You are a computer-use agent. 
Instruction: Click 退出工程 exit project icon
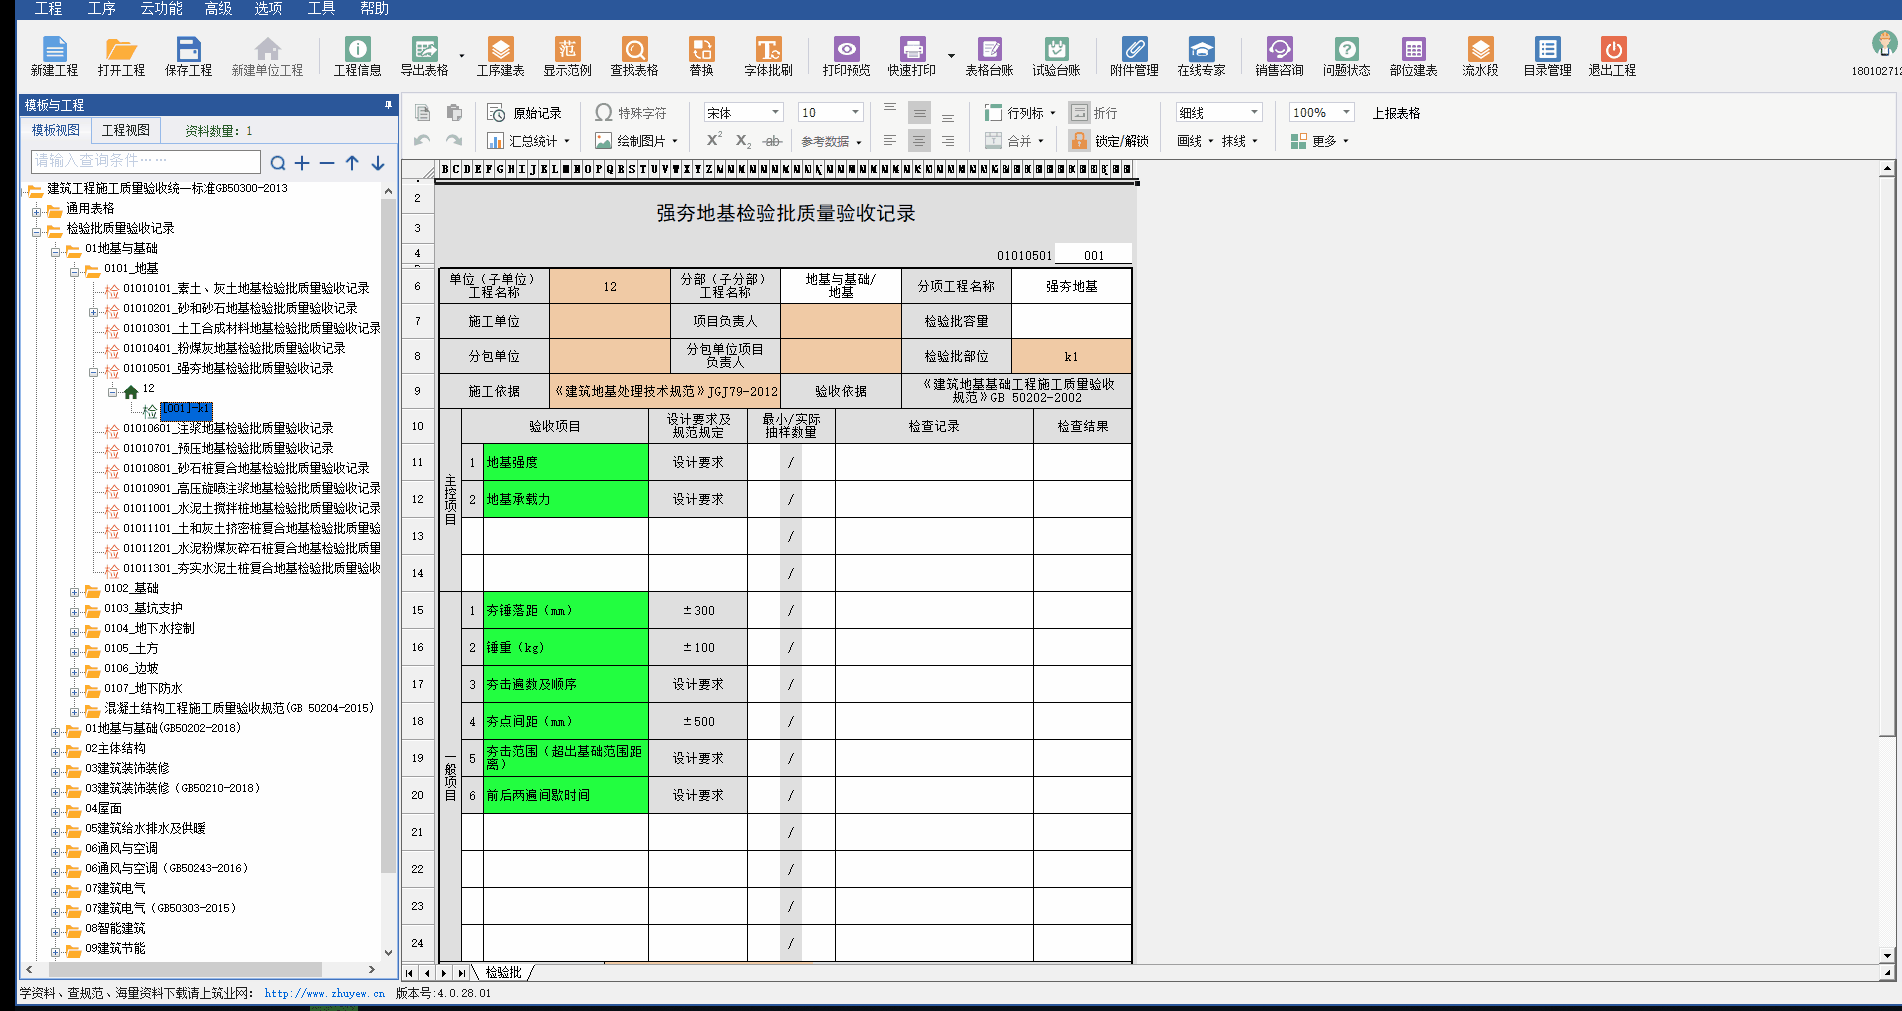coord(1612,56)
